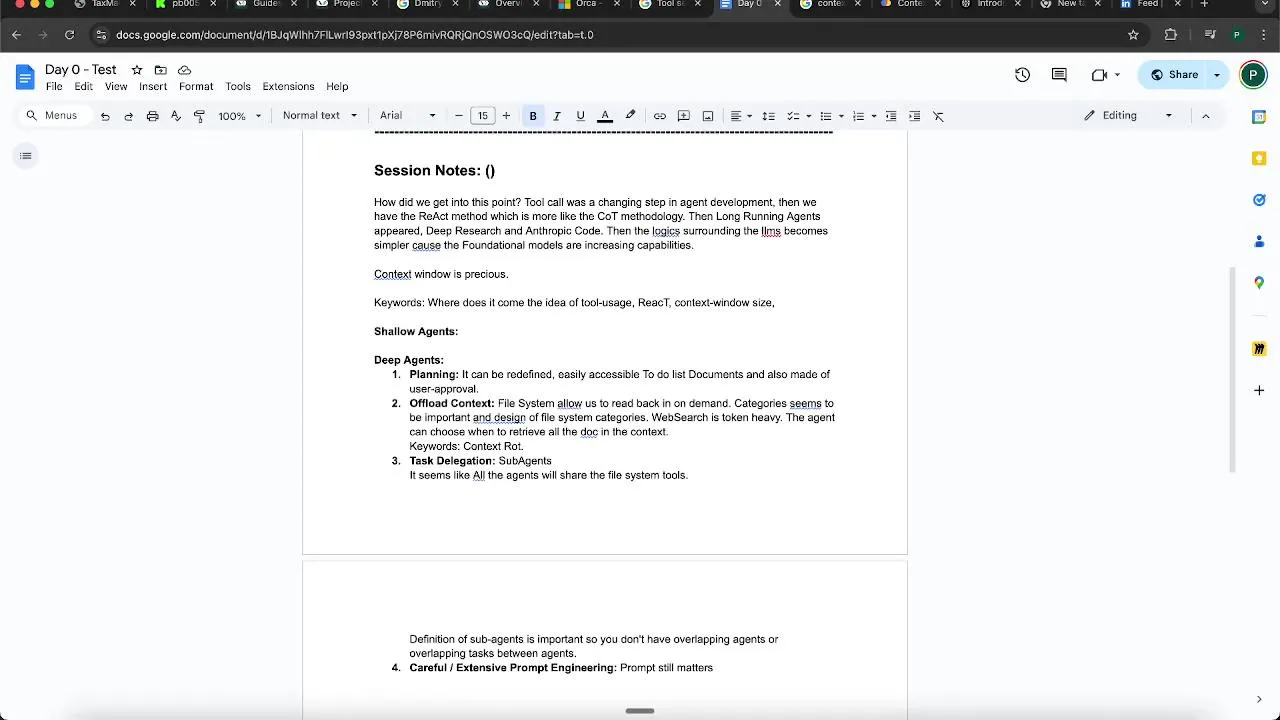The width and height of the screenshot is (1280, 720).
Task: Apply the numbered list icon
Action: 858,116
